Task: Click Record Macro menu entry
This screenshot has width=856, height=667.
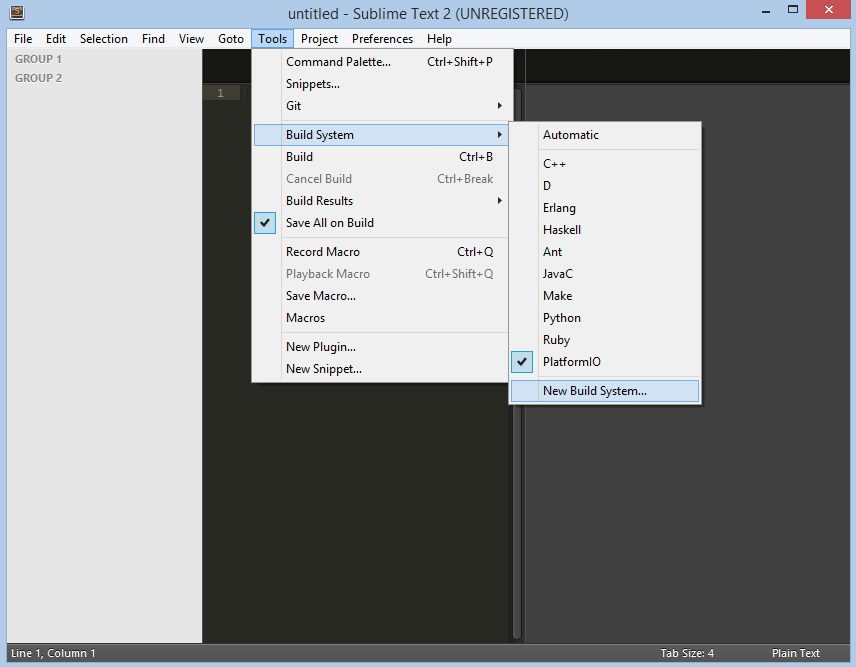Action: (381, 252)
